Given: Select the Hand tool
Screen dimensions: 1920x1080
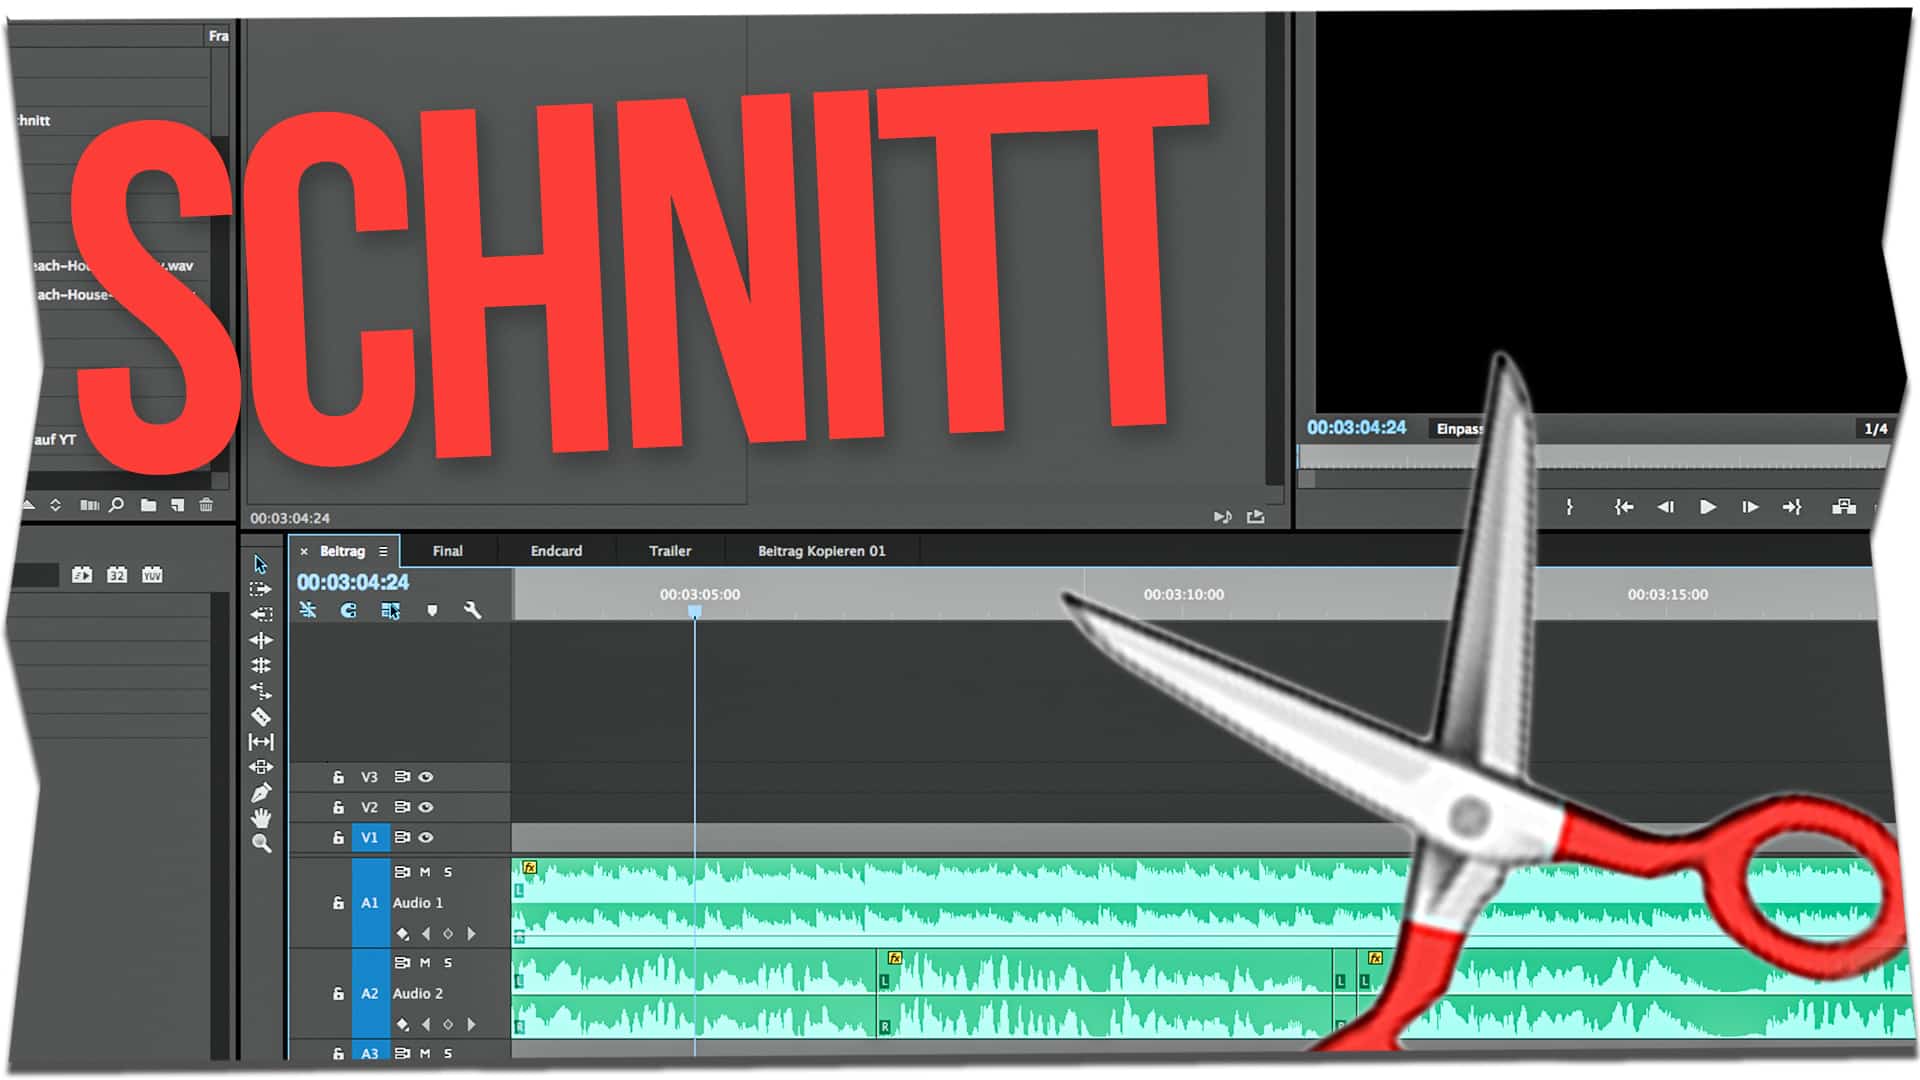Looking at the screenshot, I should click(x=261, y=818).
